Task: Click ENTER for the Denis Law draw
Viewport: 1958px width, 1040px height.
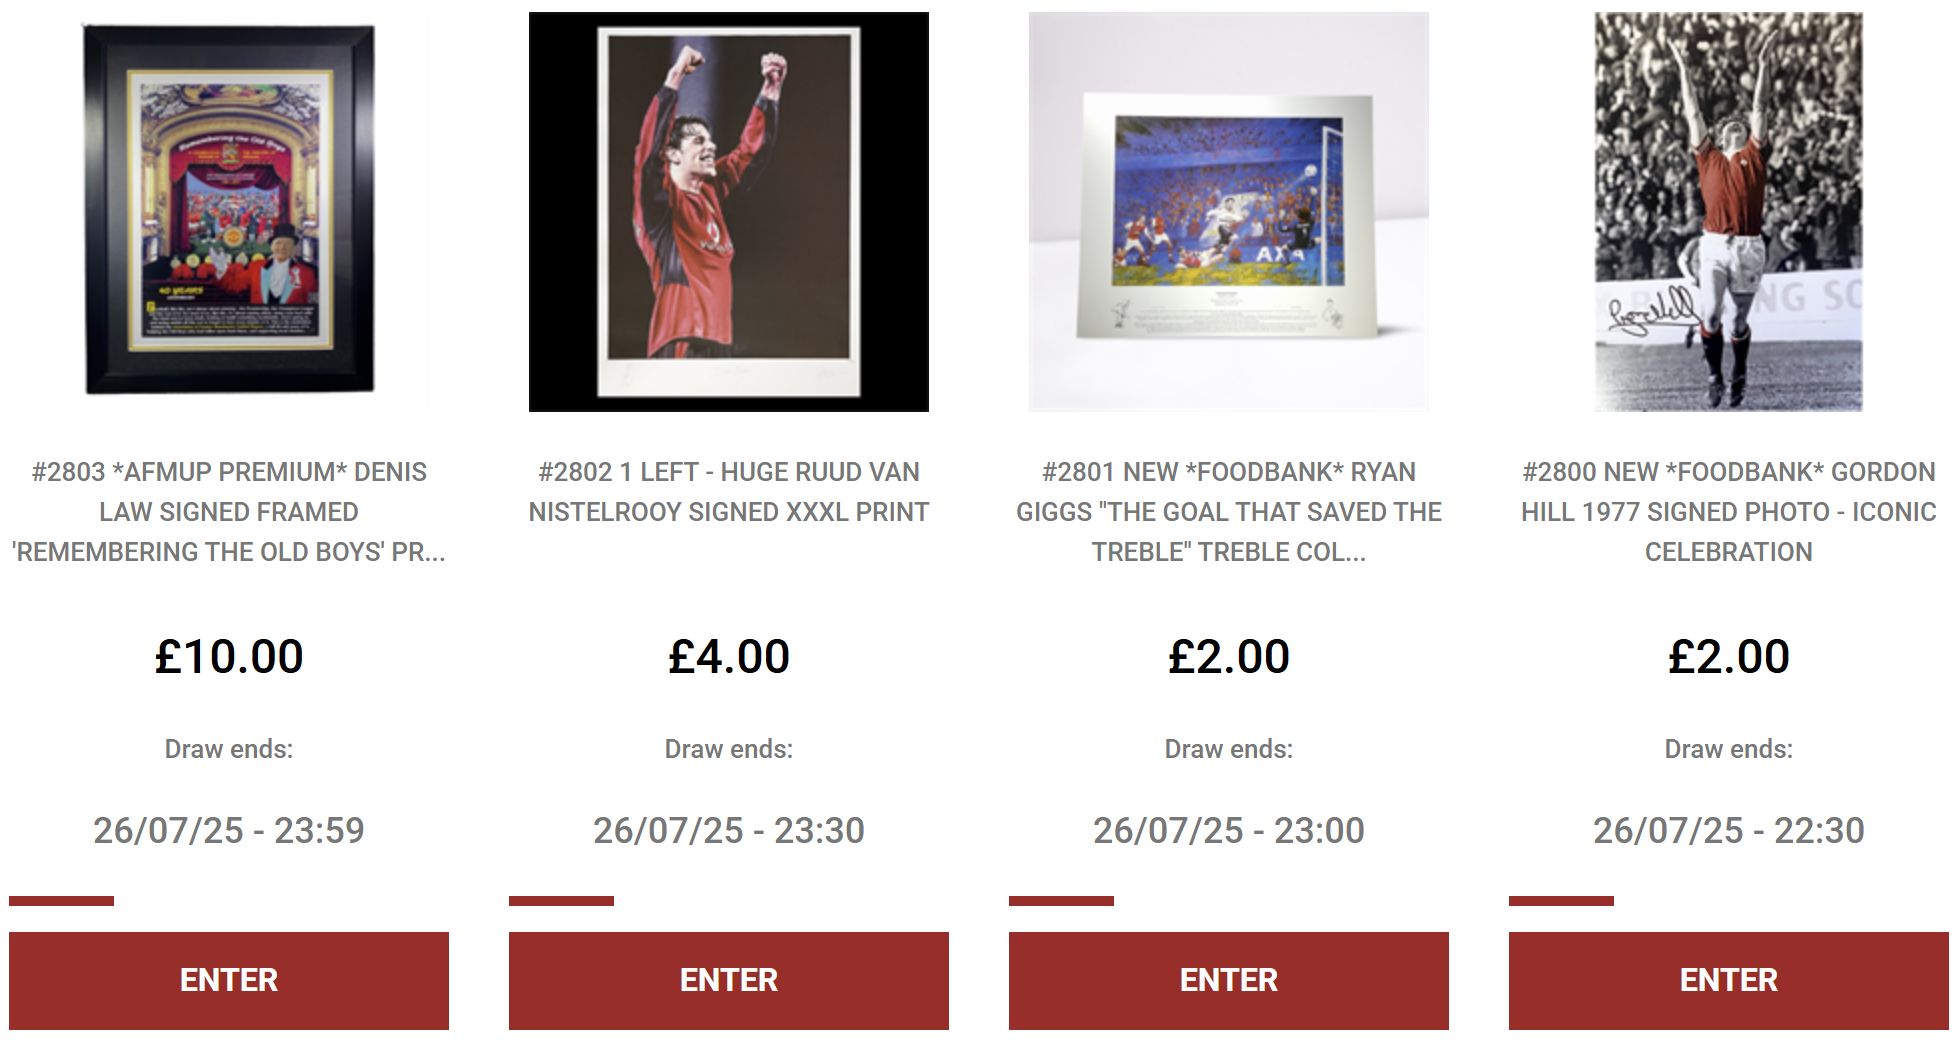Action: coord(229,980)
